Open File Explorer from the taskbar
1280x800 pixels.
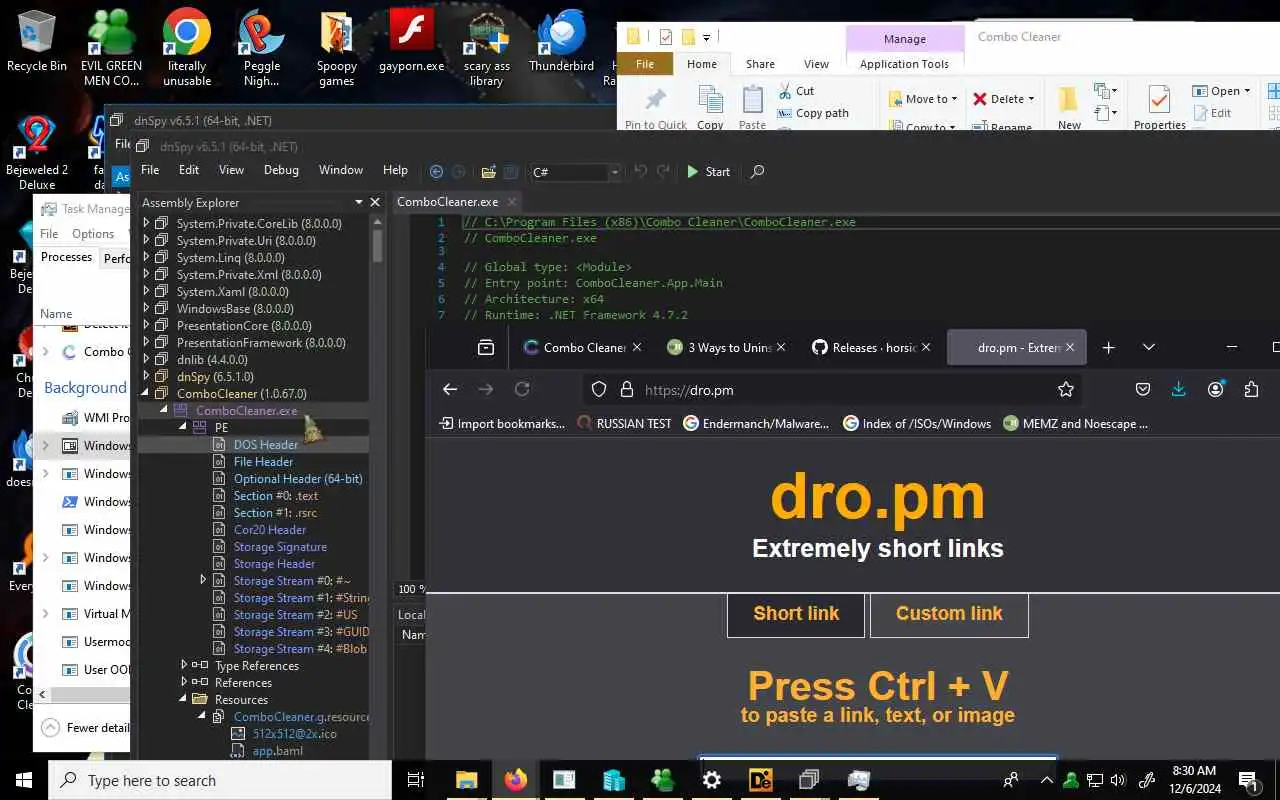pyautogui.click(x=467, y=780)
